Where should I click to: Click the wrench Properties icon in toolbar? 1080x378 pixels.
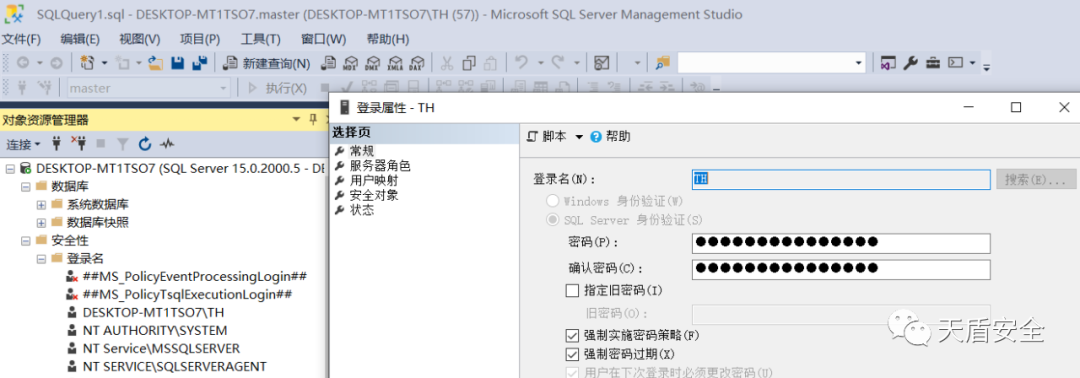point(910,63)
